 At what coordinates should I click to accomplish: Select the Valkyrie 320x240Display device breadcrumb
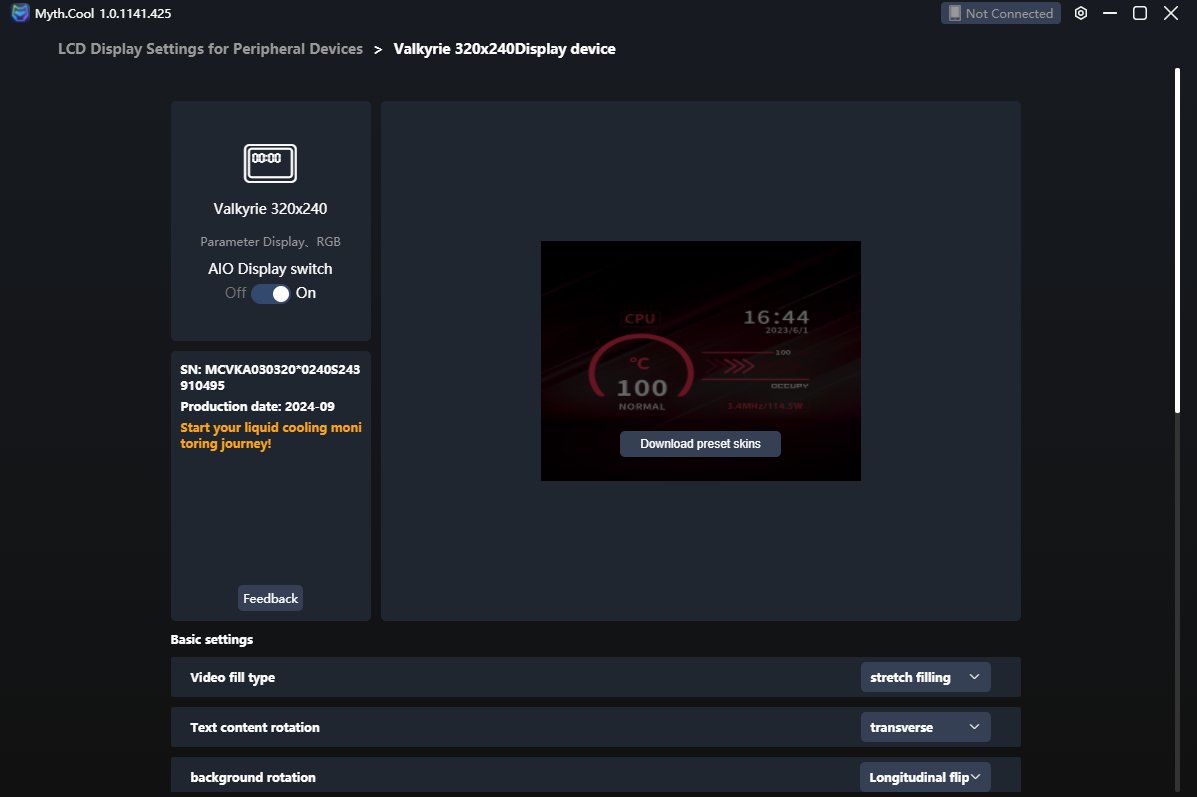point(504,49)
